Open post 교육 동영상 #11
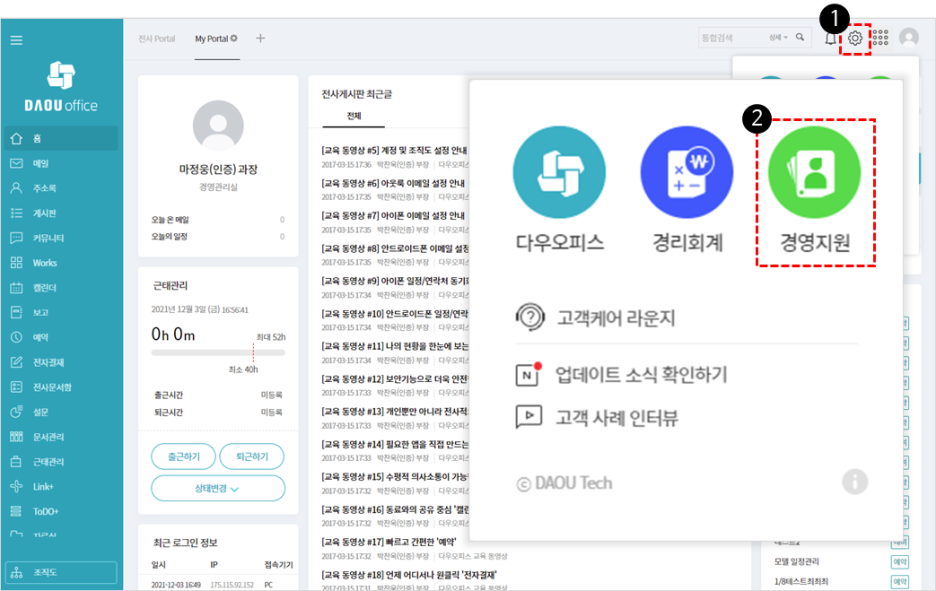The width and height of the screenshot is (936, 591). coord(395,346)
